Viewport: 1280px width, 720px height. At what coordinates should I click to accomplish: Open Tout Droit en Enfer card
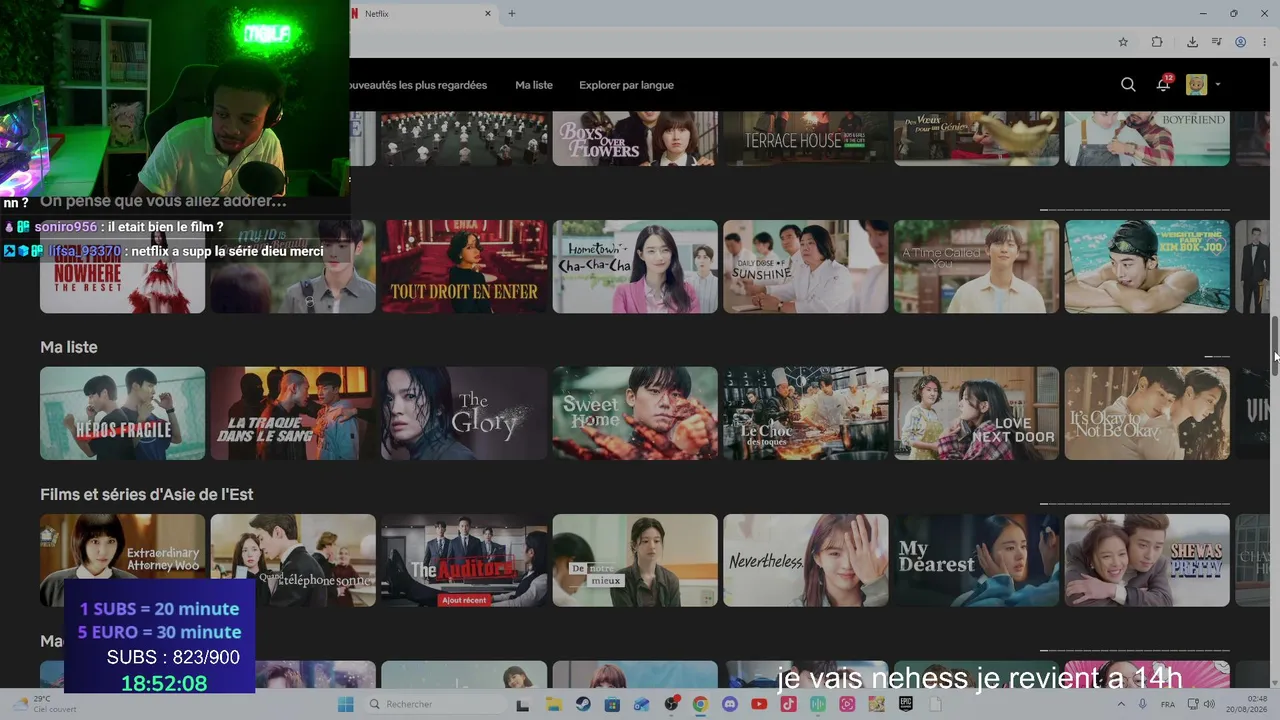pos(464,266)
